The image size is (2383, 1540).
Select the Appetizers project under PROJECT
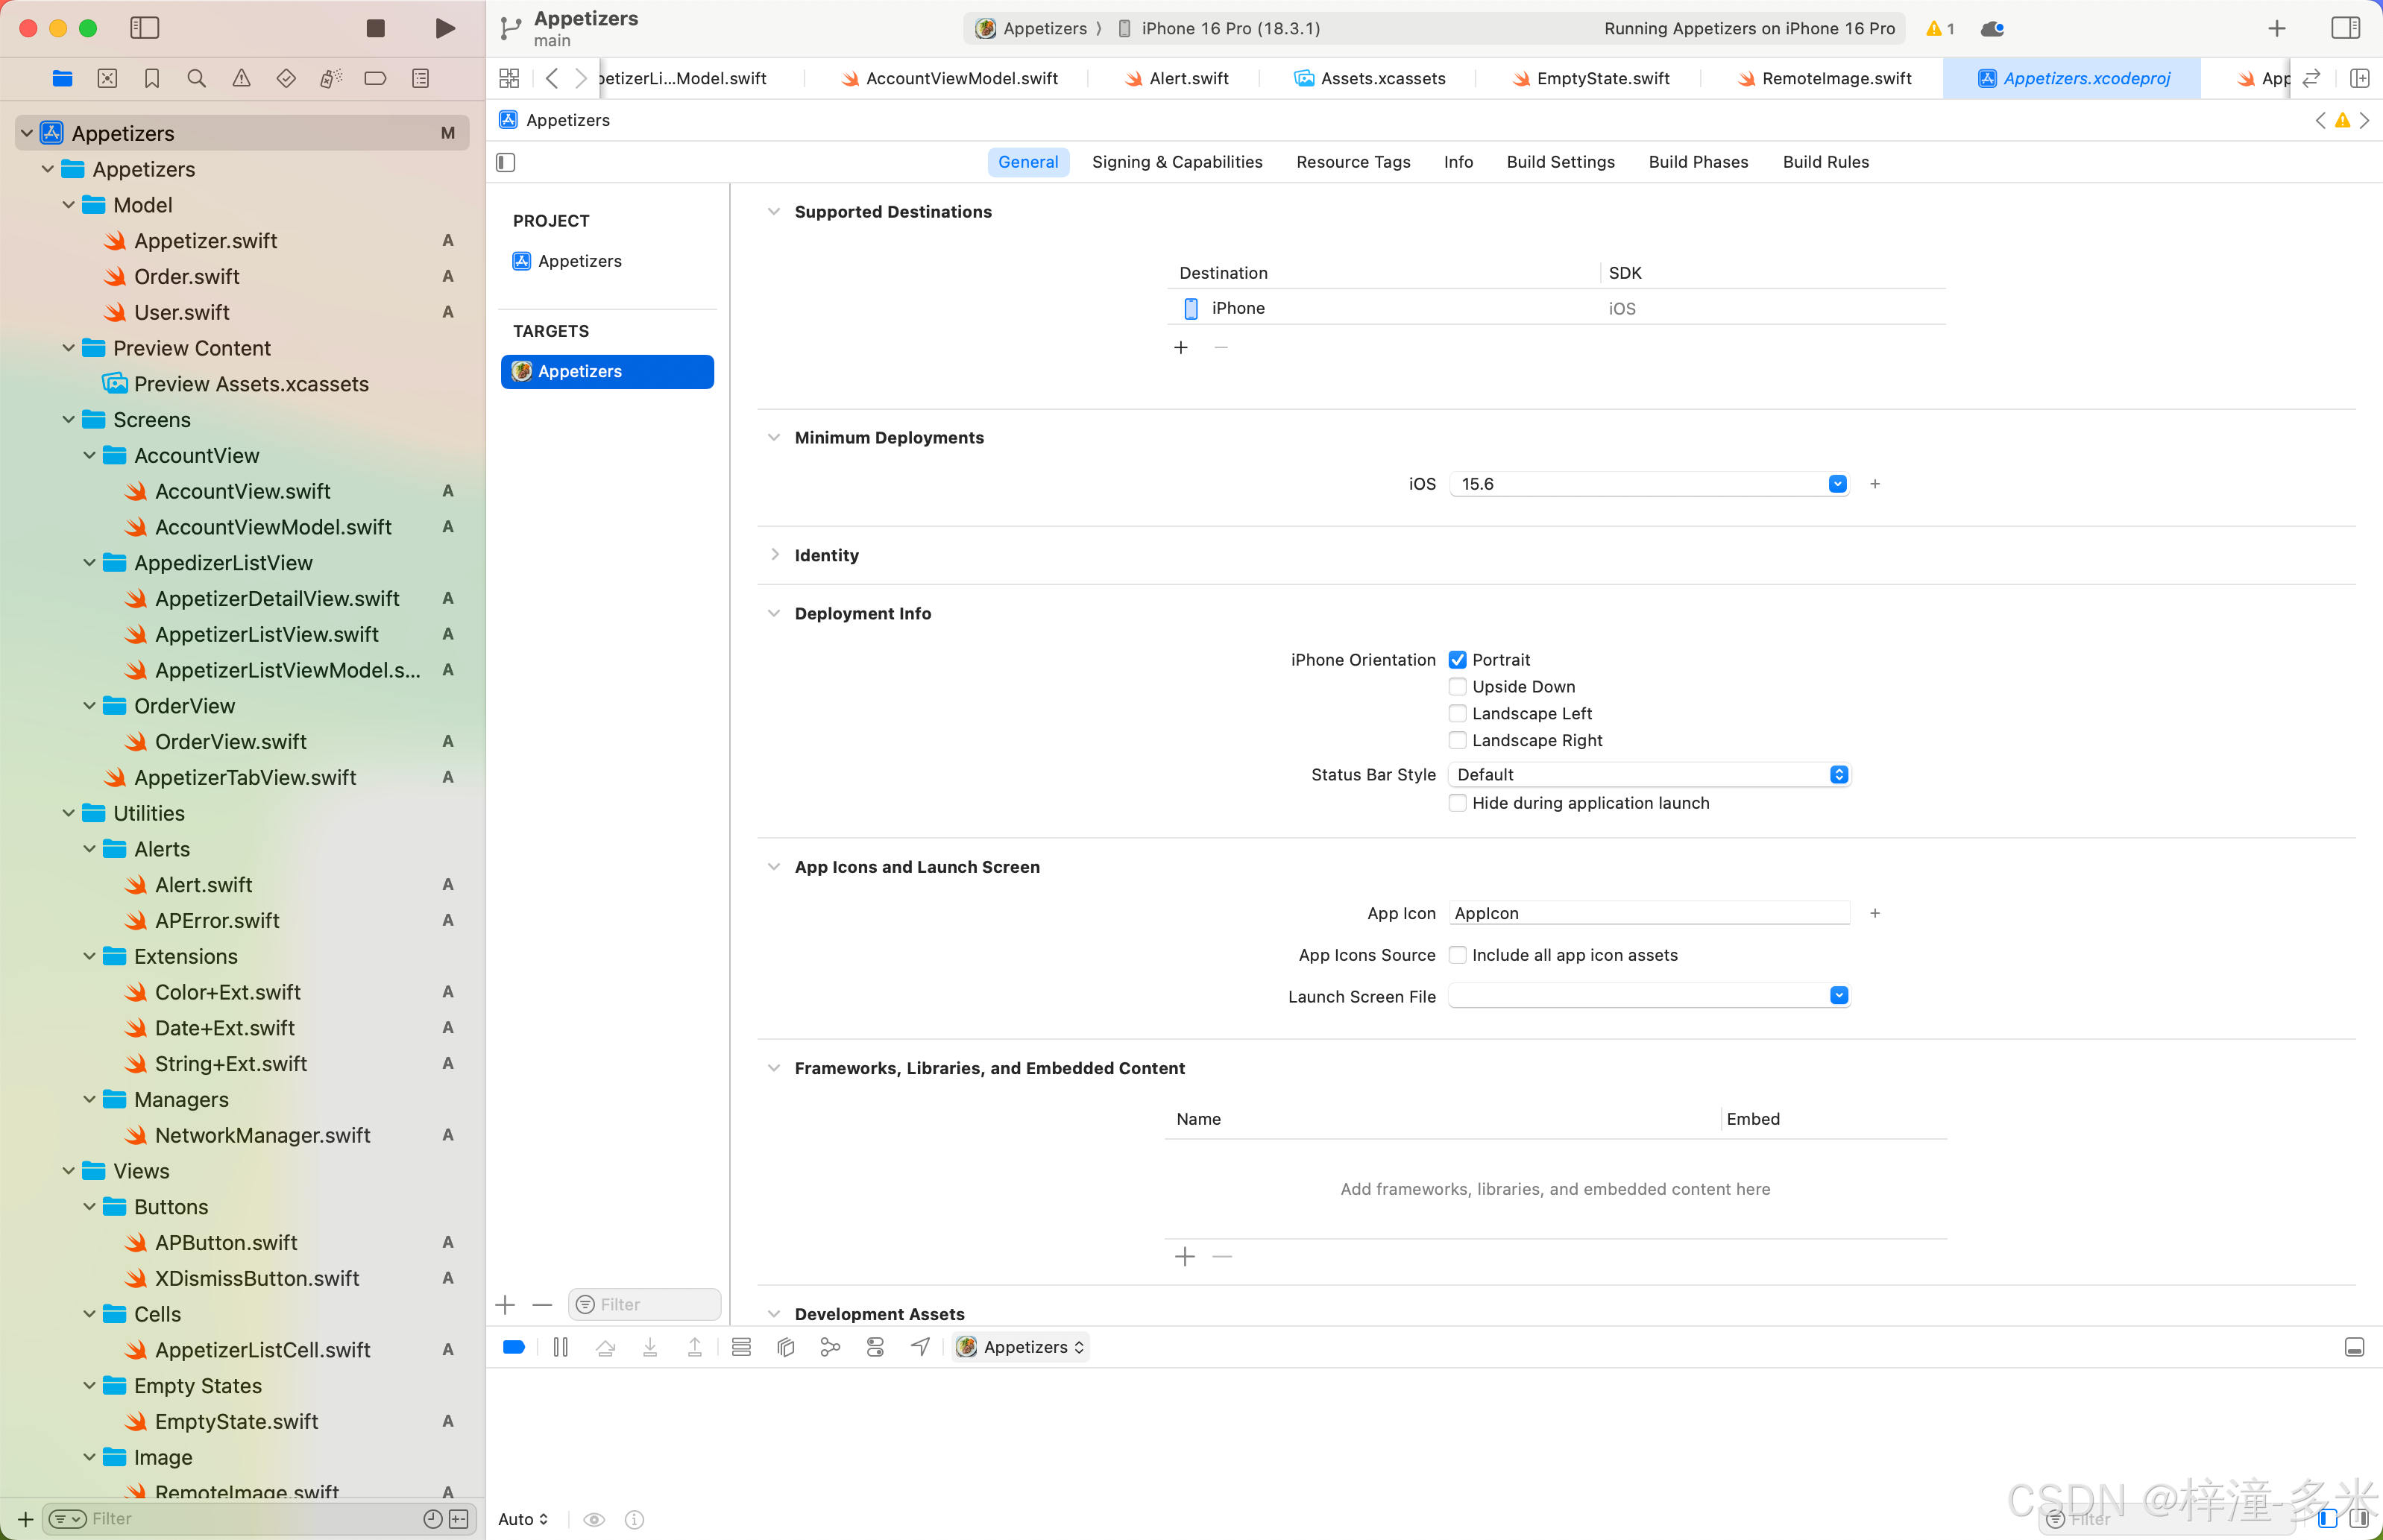click(579, 261)
